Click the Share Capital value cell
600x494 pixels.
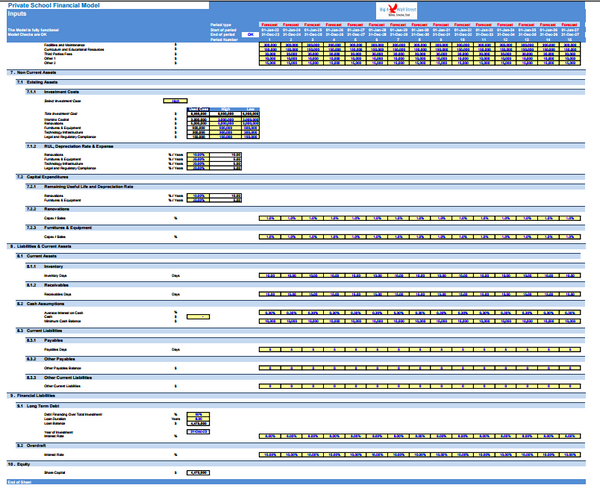pyautogui.click(x=197, y=473)
